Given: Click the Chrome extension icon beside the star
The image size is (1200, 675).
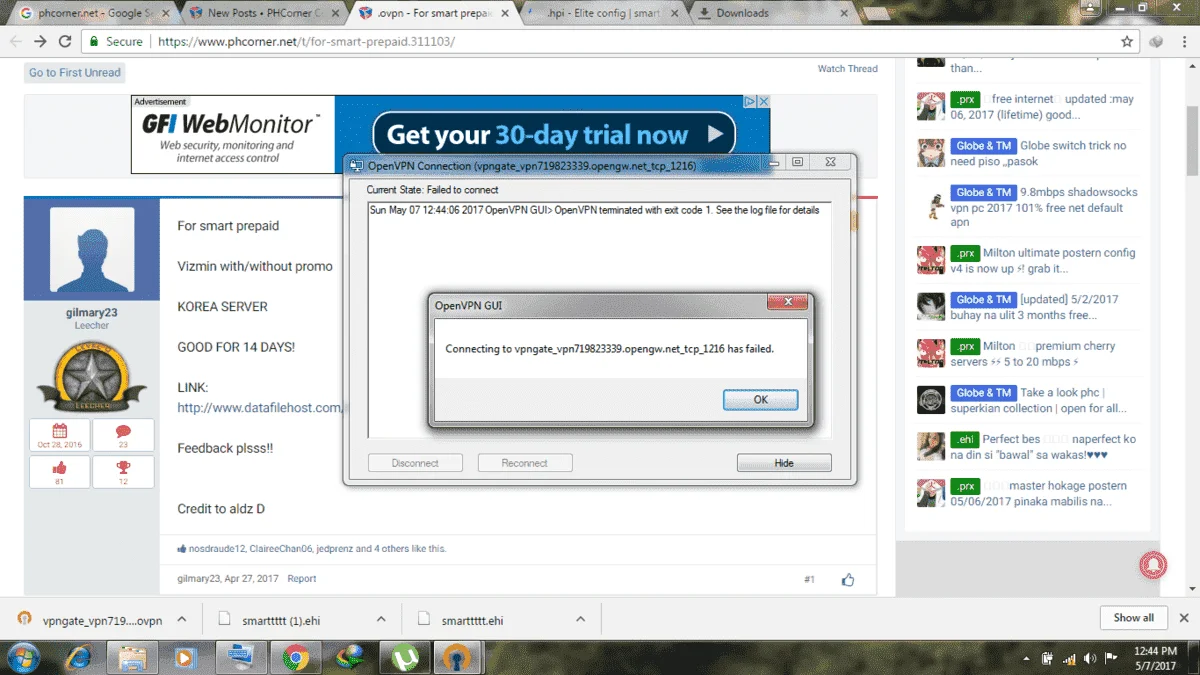Looking at the screenshot, I should coord(1157,42).
